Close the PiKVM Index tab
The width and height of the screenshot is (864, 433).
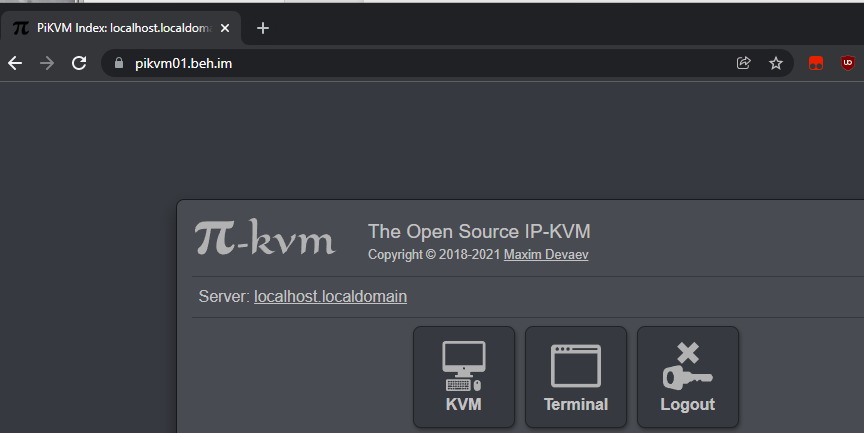point(225,28)
